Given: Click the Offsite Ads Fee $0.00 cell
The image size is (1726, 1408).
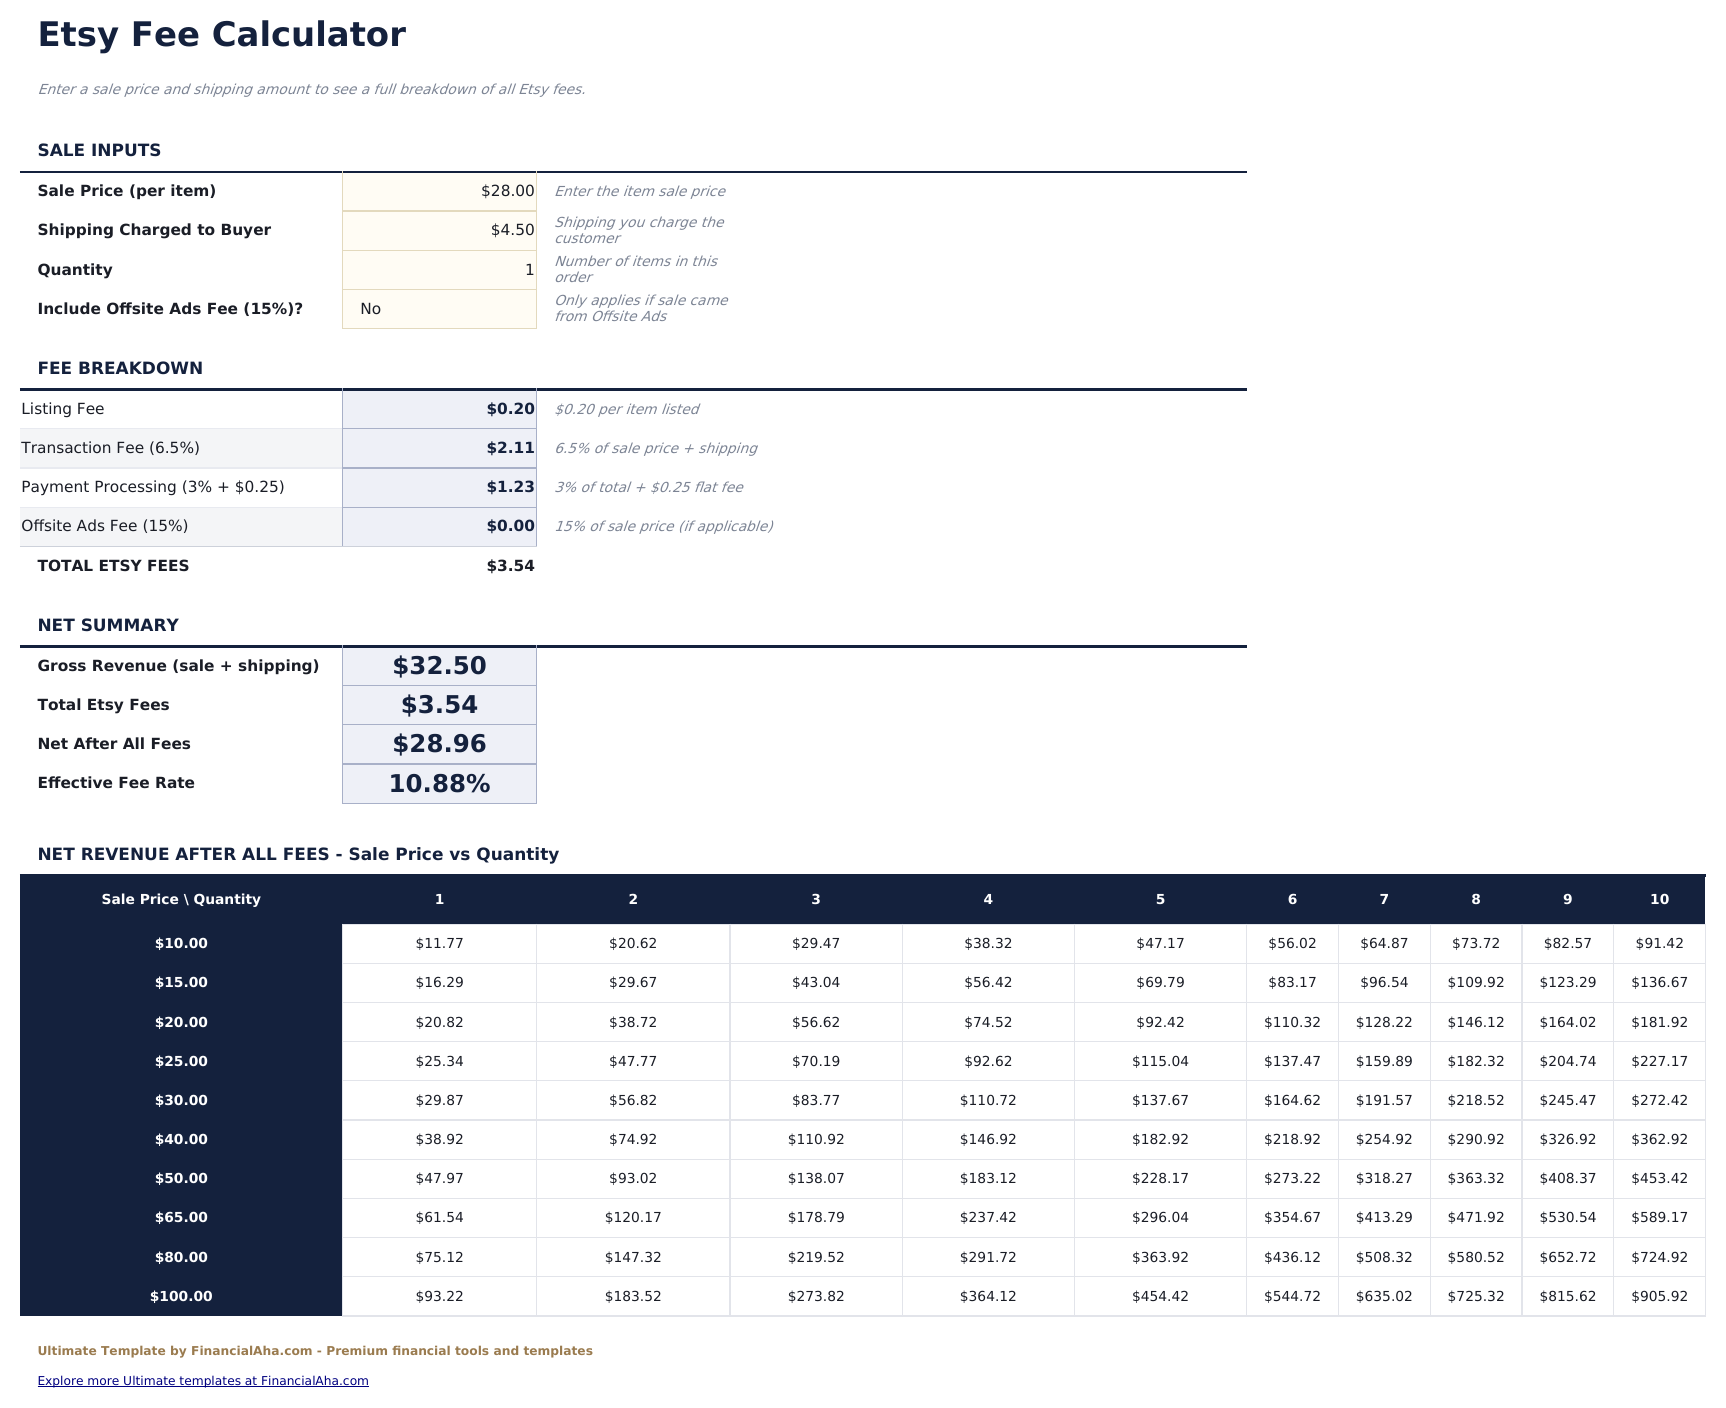Looking at the screenshot, I should click(438, 525).
